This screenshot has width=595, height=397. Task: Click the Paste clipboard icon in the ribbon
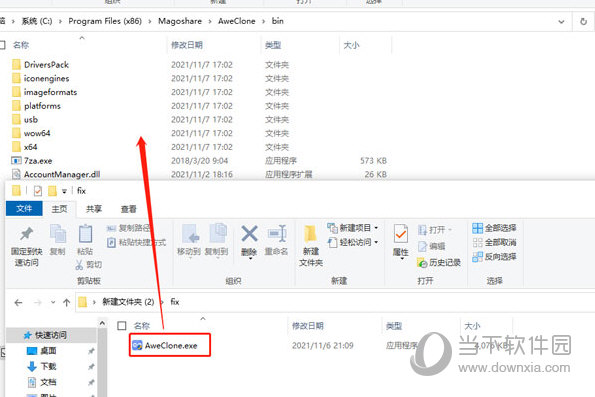coord(85,233)
